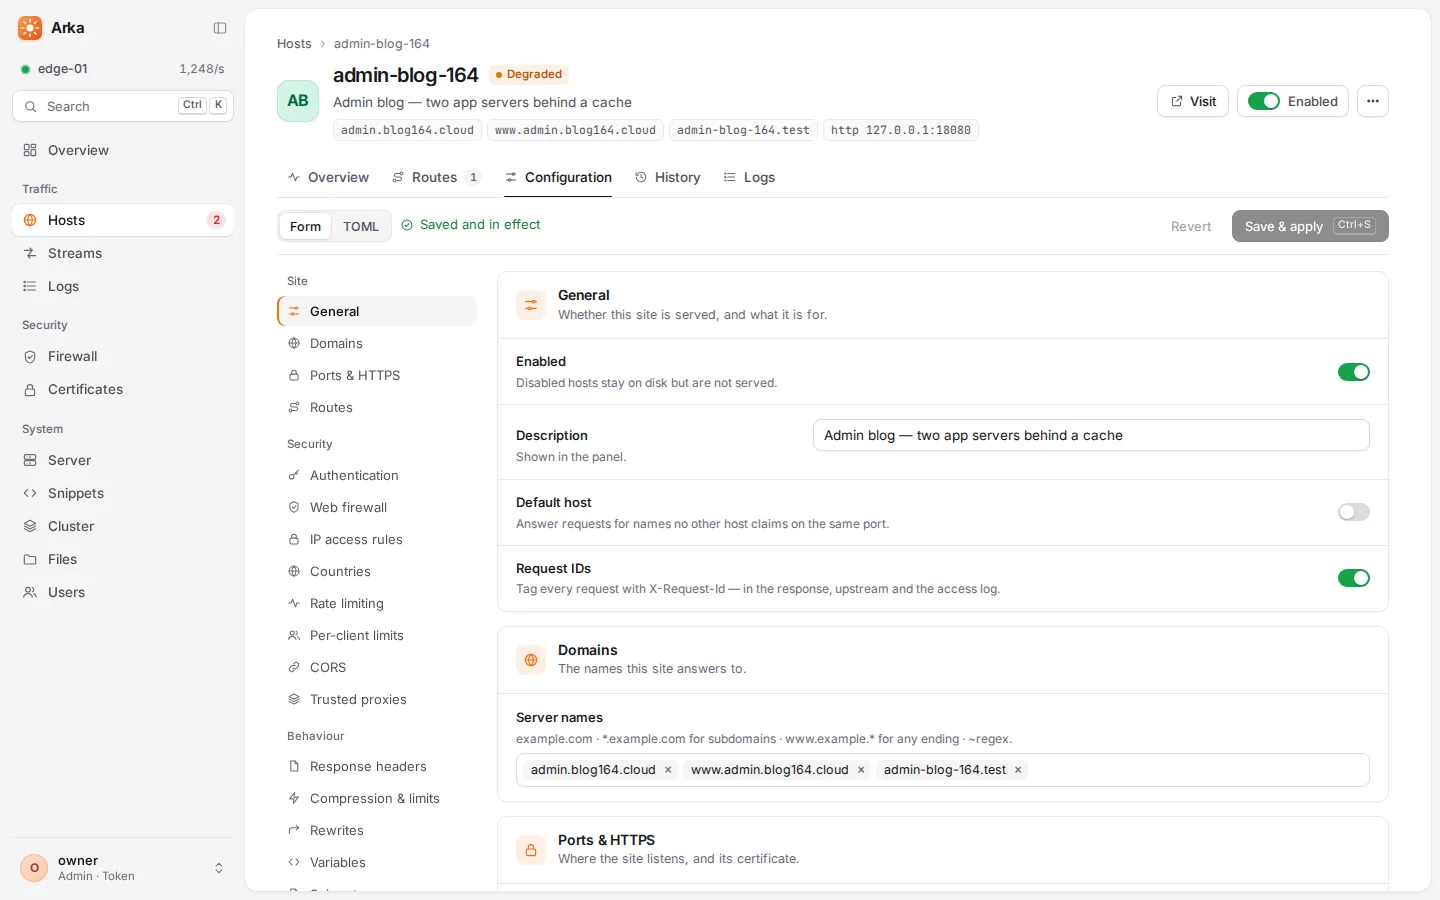Open the History tab

668,177
